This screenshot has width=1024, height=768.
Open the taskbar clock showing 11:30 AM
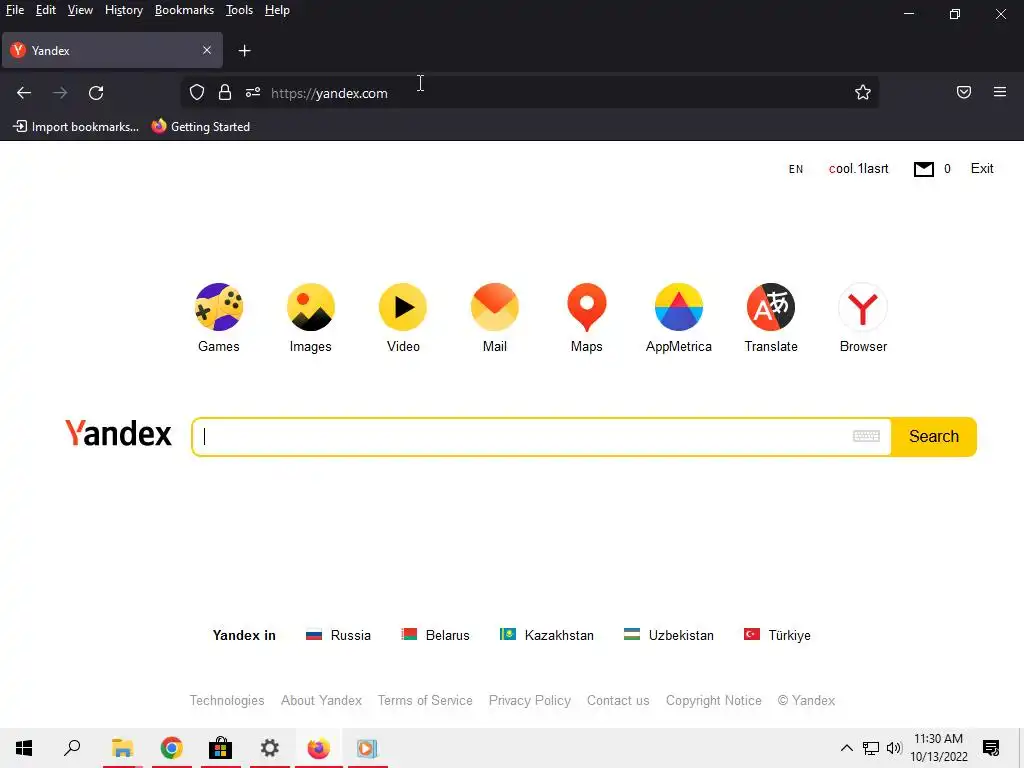pyautogui.click(x=938, y=748)
